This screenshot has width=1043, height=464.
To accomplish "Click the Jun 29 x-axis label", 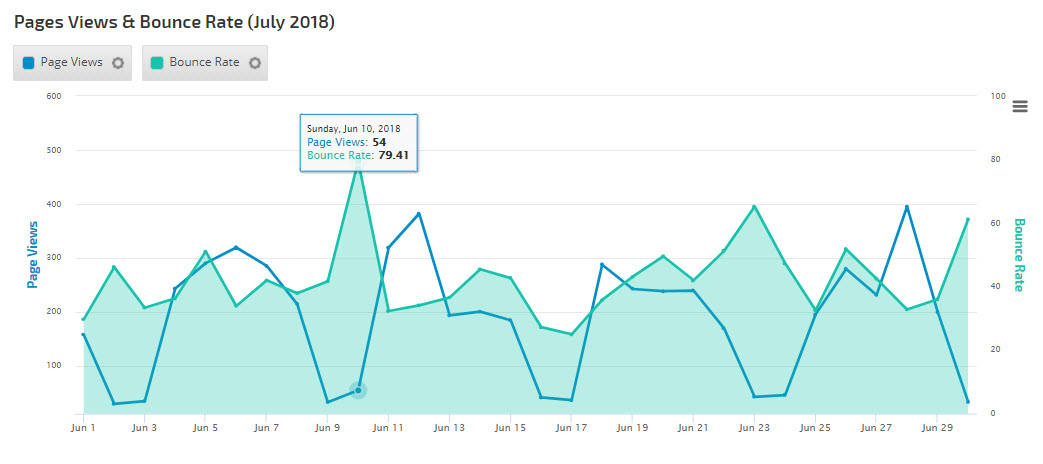I will coord(937,427).
